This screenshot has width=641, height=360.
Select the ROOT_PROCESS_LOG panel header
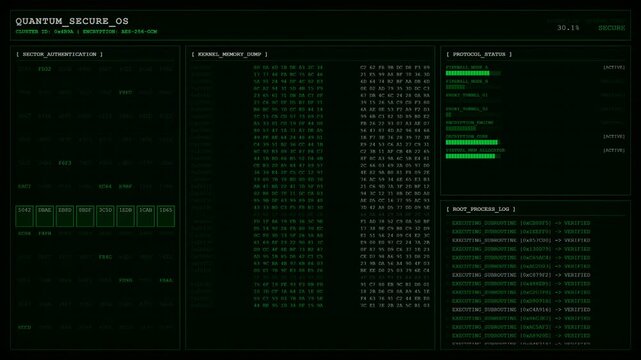(481, 209)
